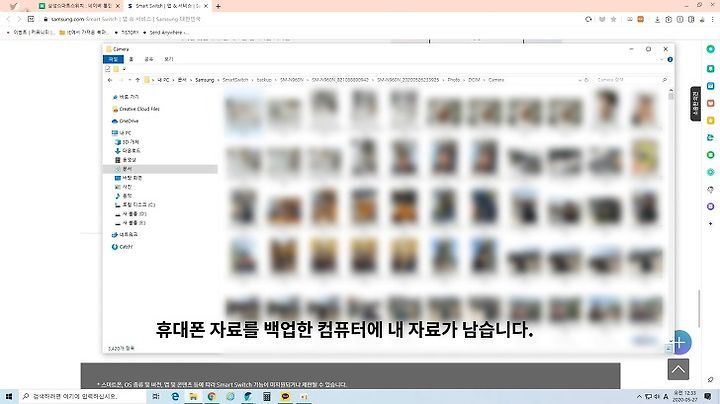Select the backup breadcrumb in the address bar
Viewport: 720px width, 404px height.
click(264, 80)
